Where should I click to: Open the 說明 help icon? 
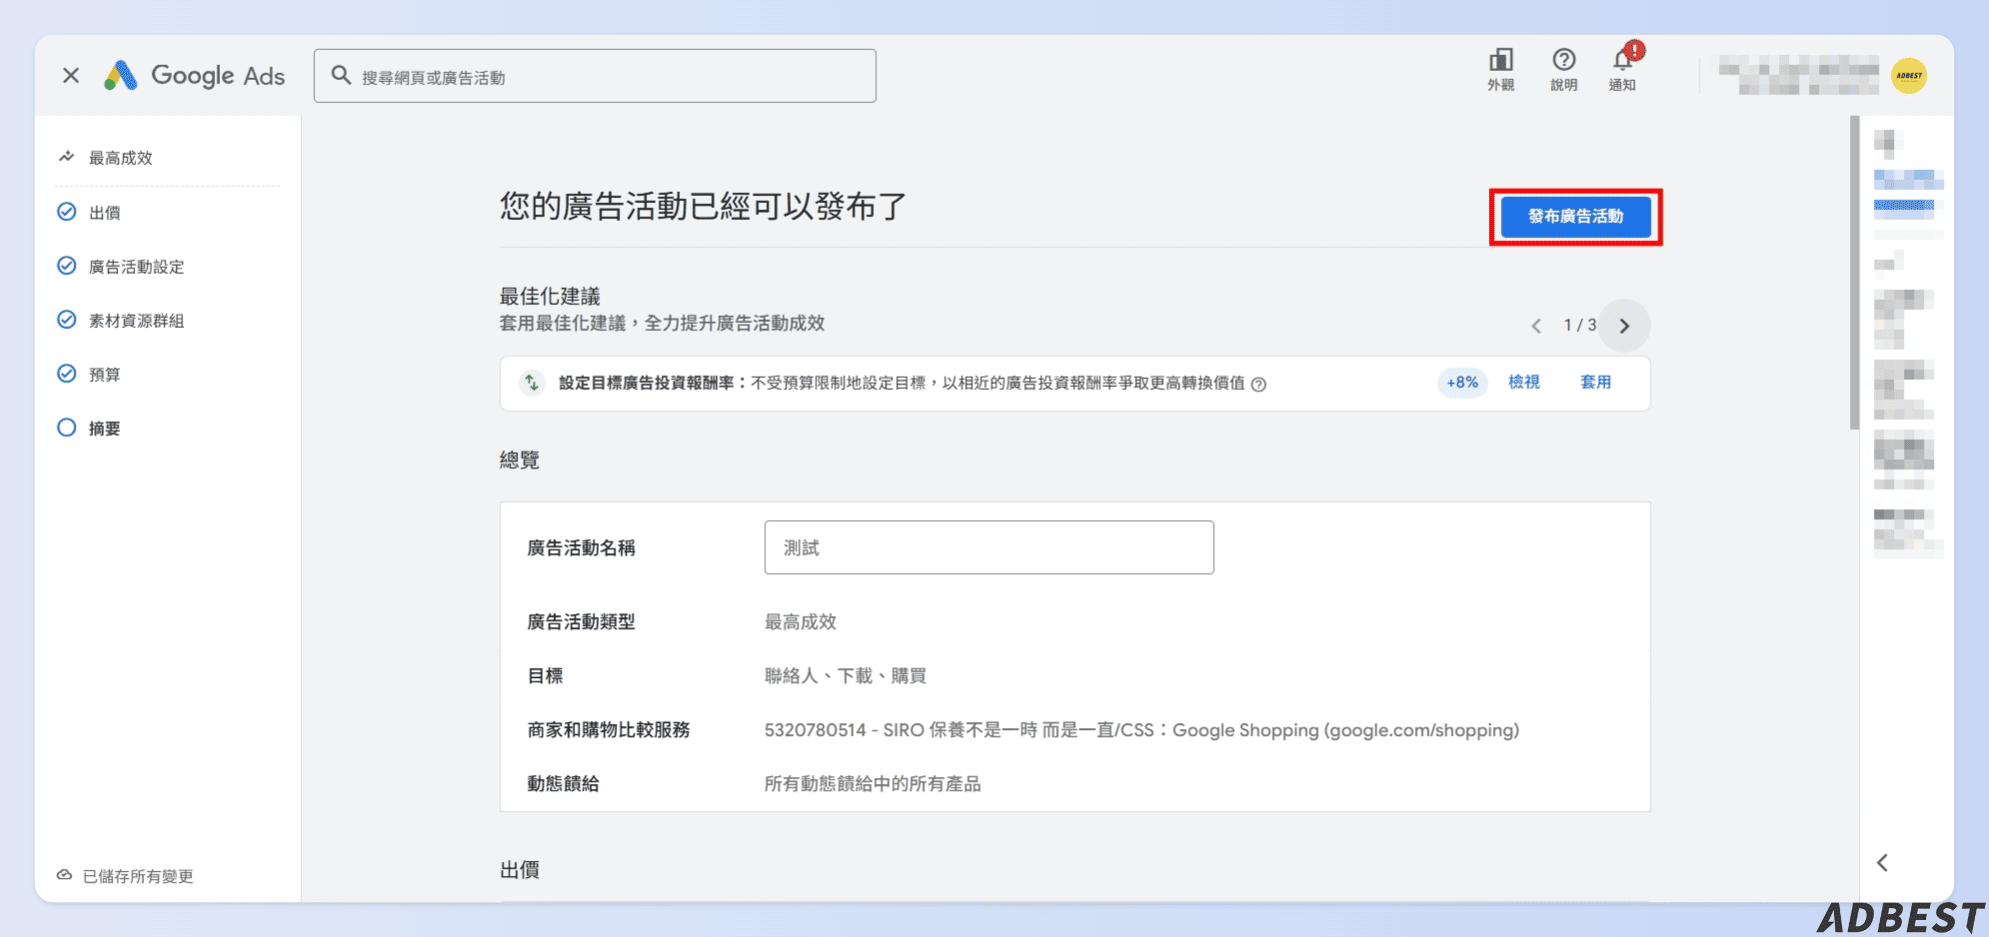pos(1564,70)
